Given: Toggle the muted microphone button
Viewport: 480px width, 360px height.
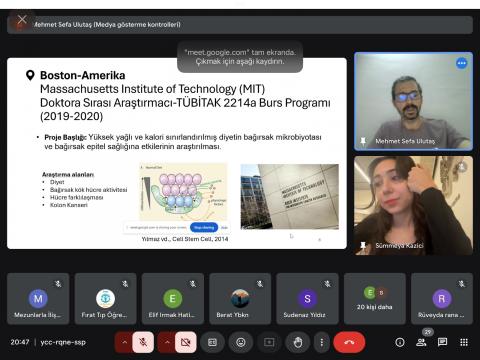Looking at the screenshot, I should coord(143,342).
